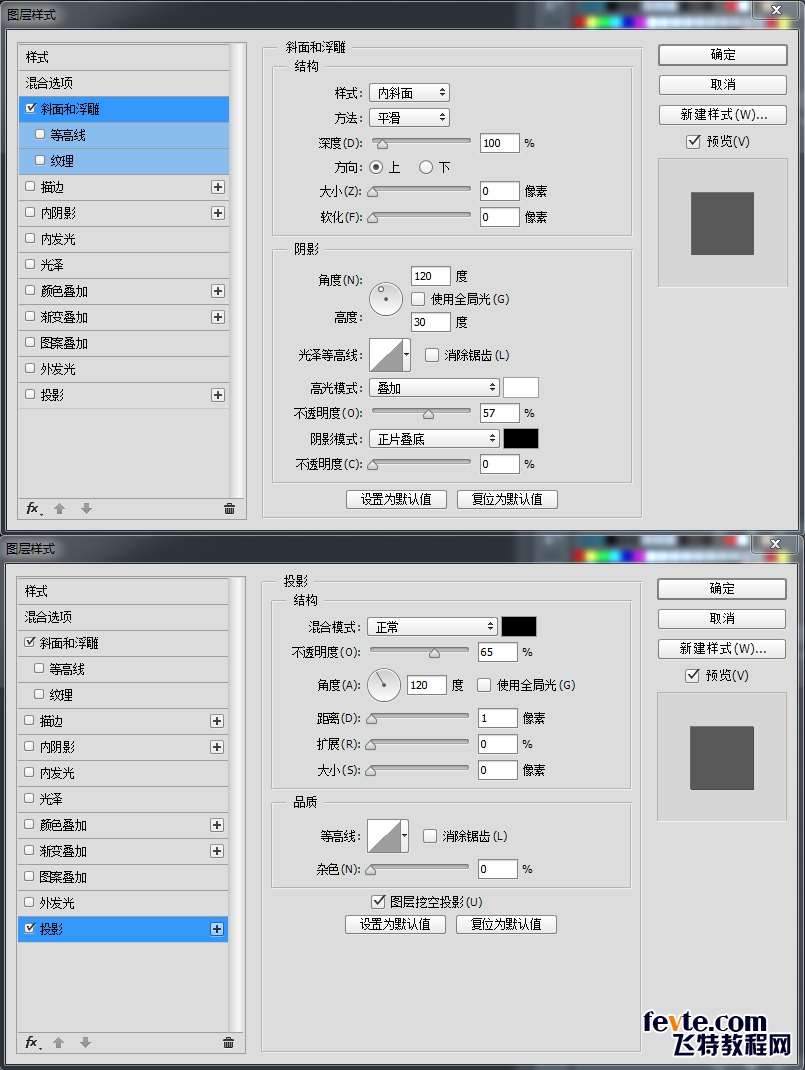Click the 深度 value field showing 100
Viewport: 805px width, 1070px height.
pos(499,143)
